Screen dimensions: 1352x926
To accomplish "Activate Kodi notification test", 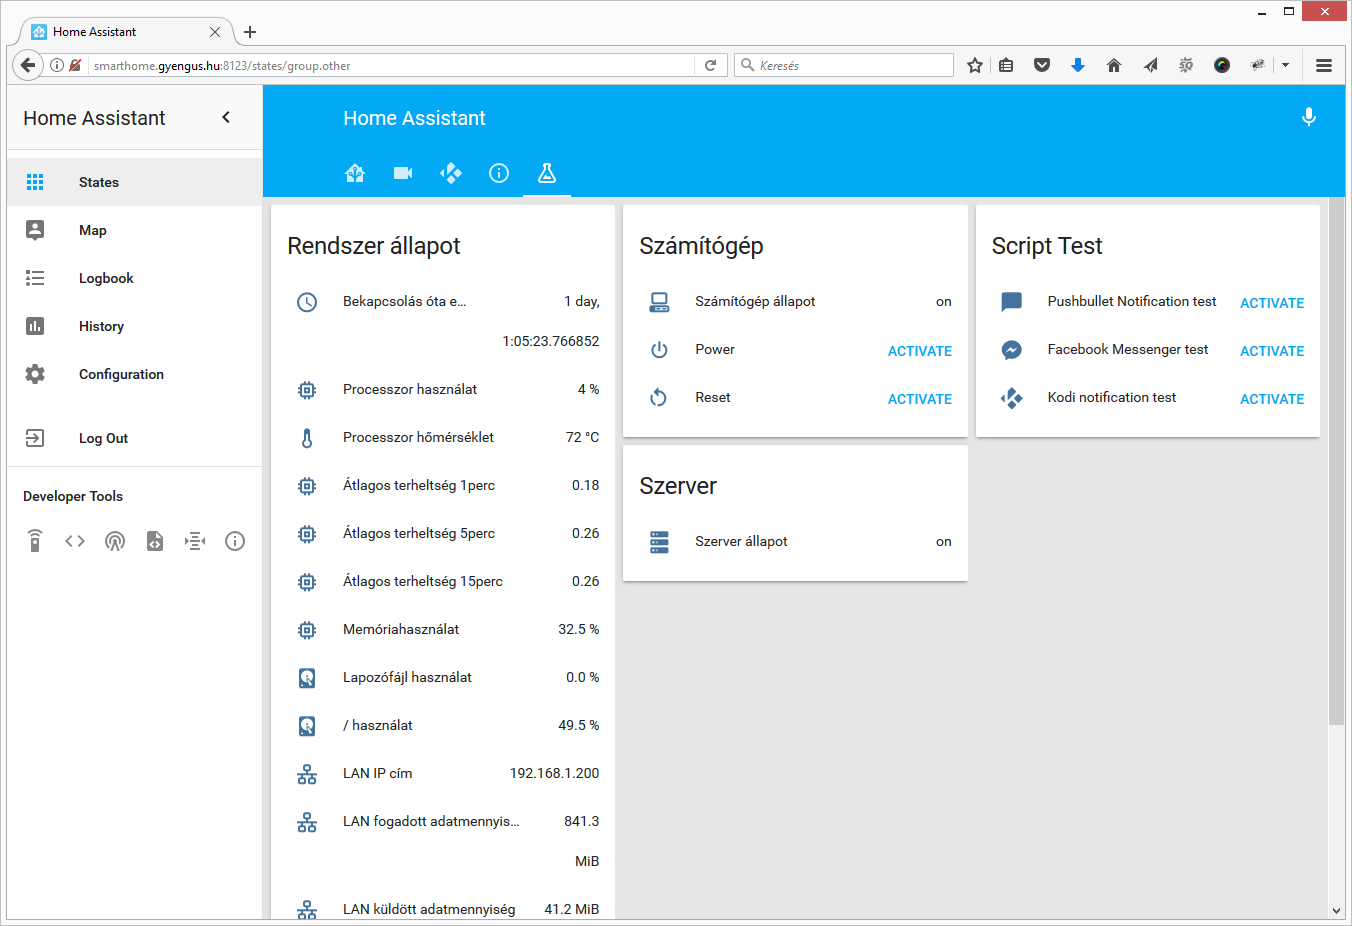I will [1271, 399].
